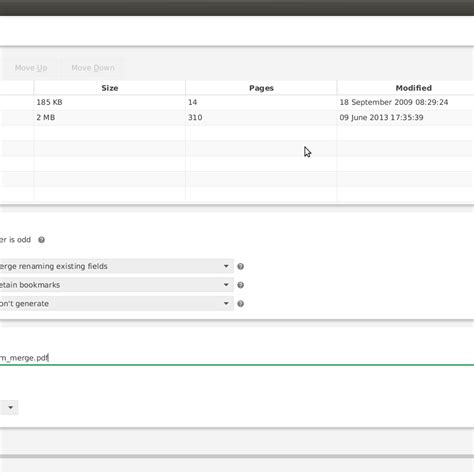This screenshot has height=474, width=474.
Task: Expand the small dropdown below destination field
Action: point(9,407)
